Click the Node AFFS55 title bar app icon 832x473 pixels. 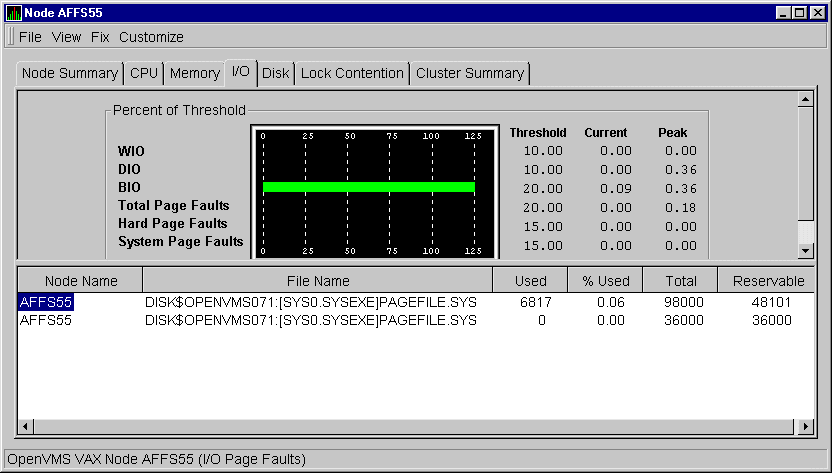[13, 12]
